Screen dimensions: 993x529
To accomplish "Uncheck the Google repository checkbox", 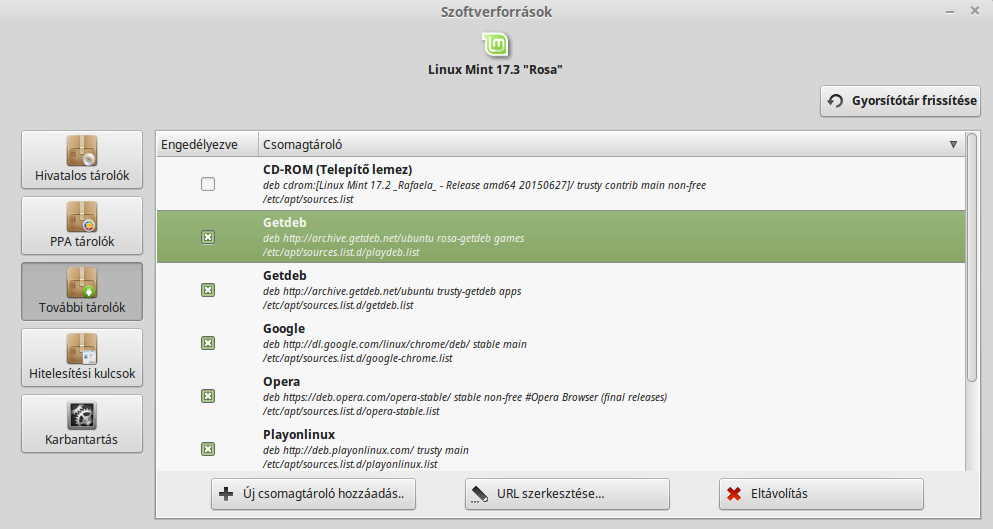I will pos(208,343).
